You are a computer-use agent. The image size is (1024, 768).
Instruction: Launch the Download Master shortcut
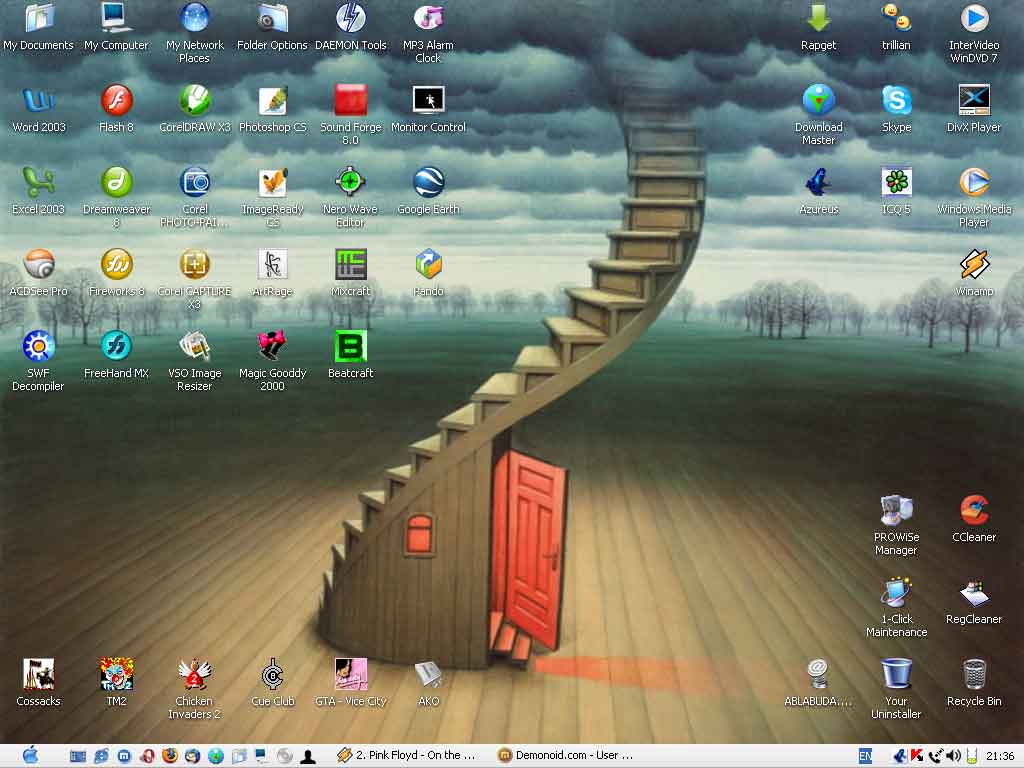818,100
